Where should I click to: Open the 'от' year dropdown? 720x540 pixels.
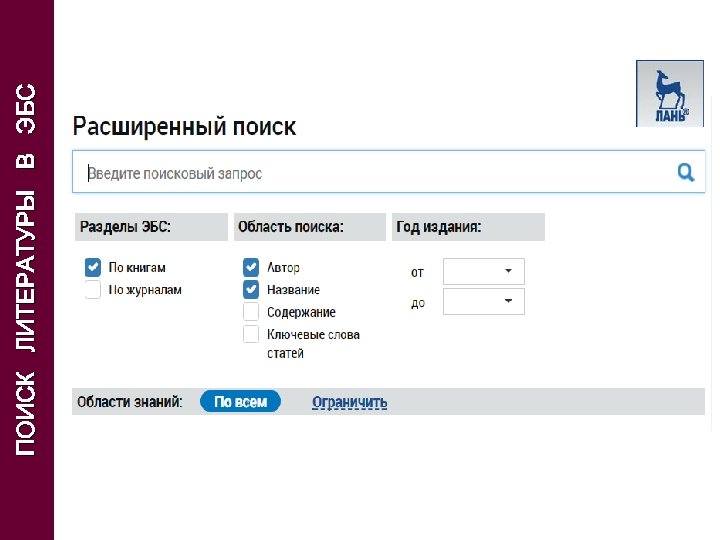[x=484, y=271]
